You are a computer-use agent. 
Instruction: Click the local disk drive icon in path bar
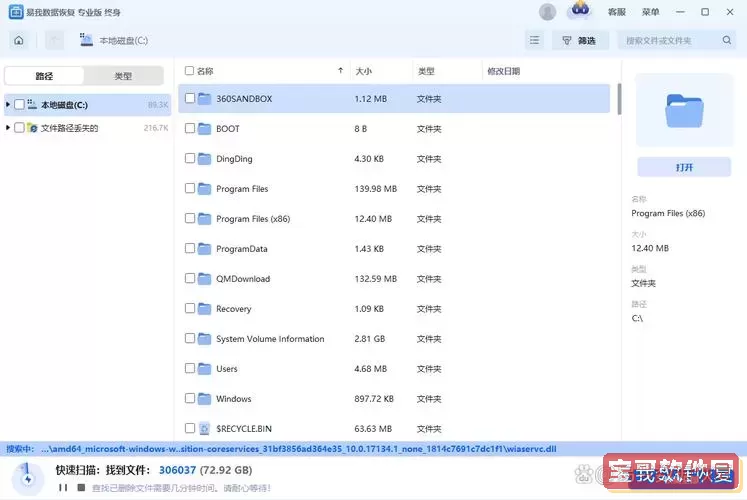click(x=86, y=40)
